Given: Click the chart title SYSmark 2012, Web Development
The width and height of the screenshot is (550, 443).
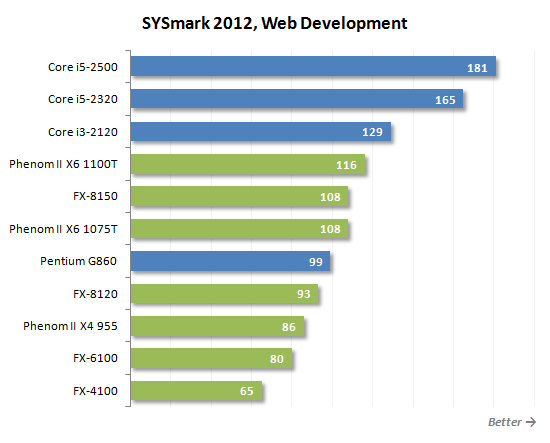Looking at the screenshot, I should coord(274,24).
